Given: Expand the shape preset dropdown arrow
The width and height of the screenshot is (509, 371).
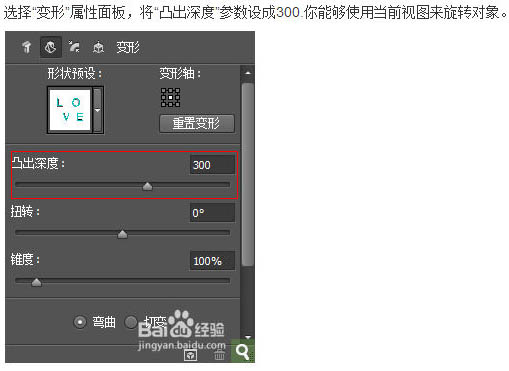Looking at the screenshot, I should click(98, 110).
